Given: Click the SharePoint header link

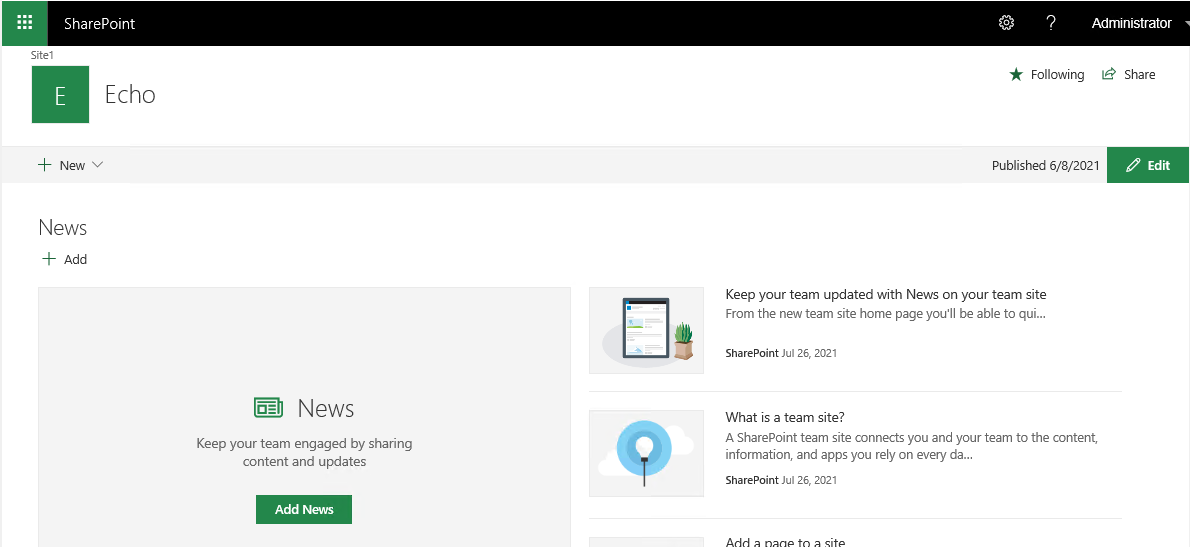Looking at the screenshot, I should tap(99, 24).
